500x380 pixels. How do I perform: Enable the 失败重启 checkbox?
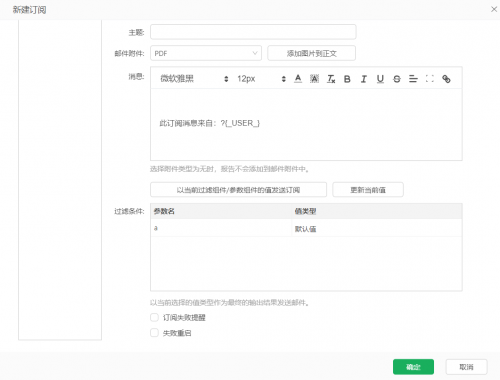[x=154, y=333]
